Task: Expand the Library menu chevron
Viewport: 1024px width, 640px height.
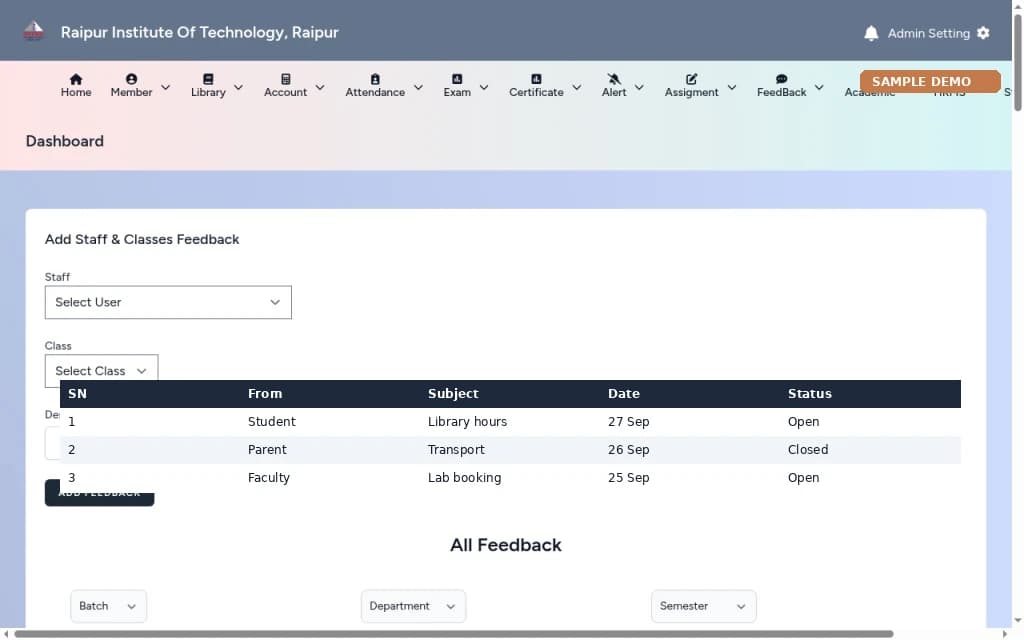Action: point(238,87)
